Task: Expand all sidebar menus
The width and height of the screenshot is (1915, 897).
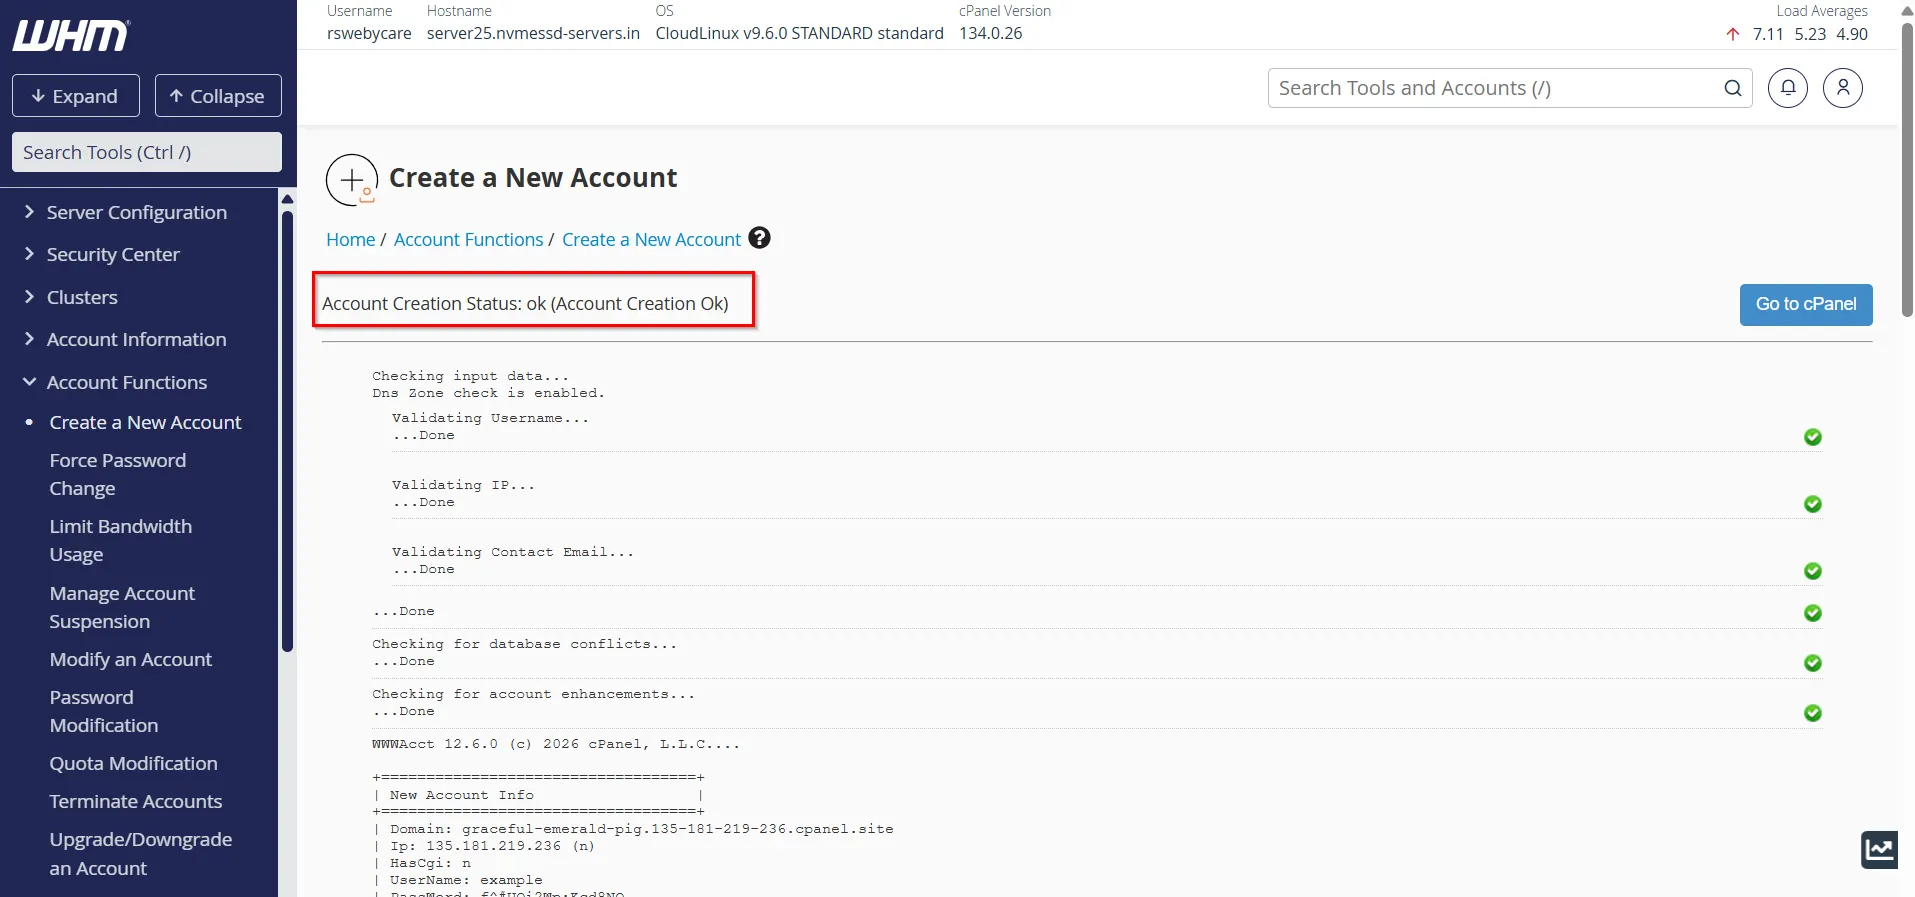Action: (x=76, y=96)
